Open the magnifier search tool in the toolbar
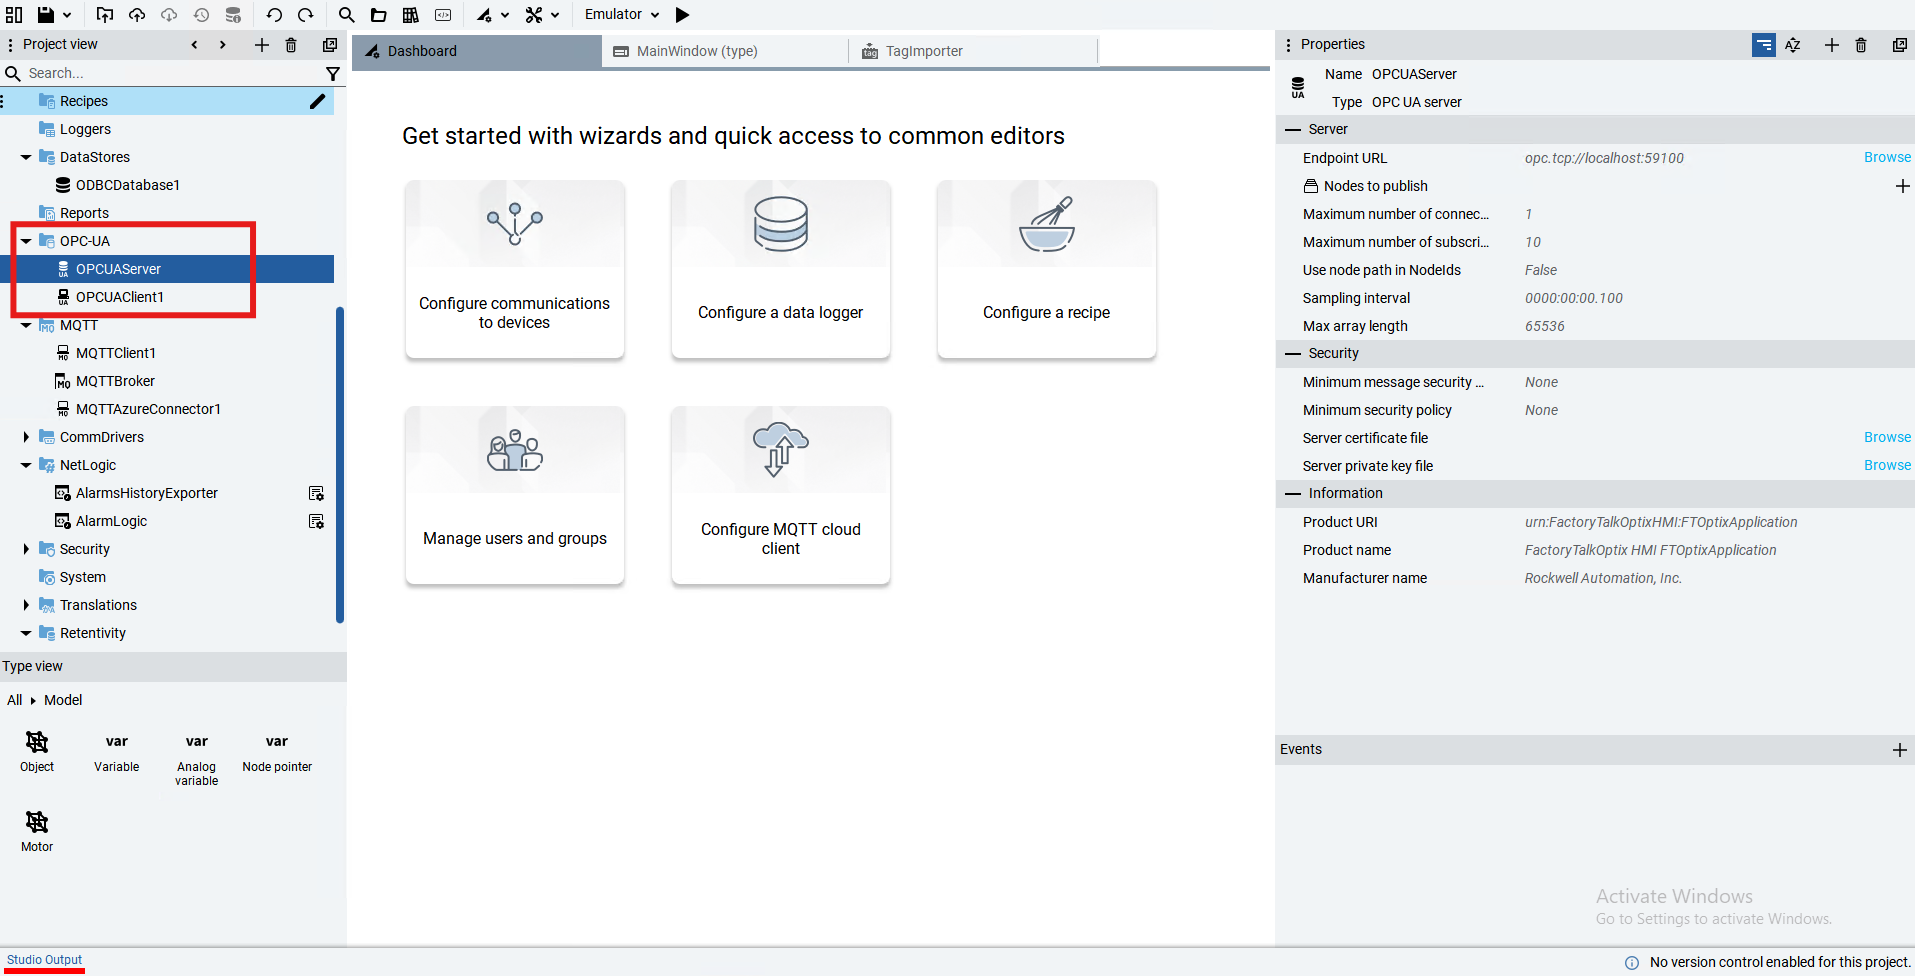Viewport: 1915px width, 976px height. (x=346, y=15)
